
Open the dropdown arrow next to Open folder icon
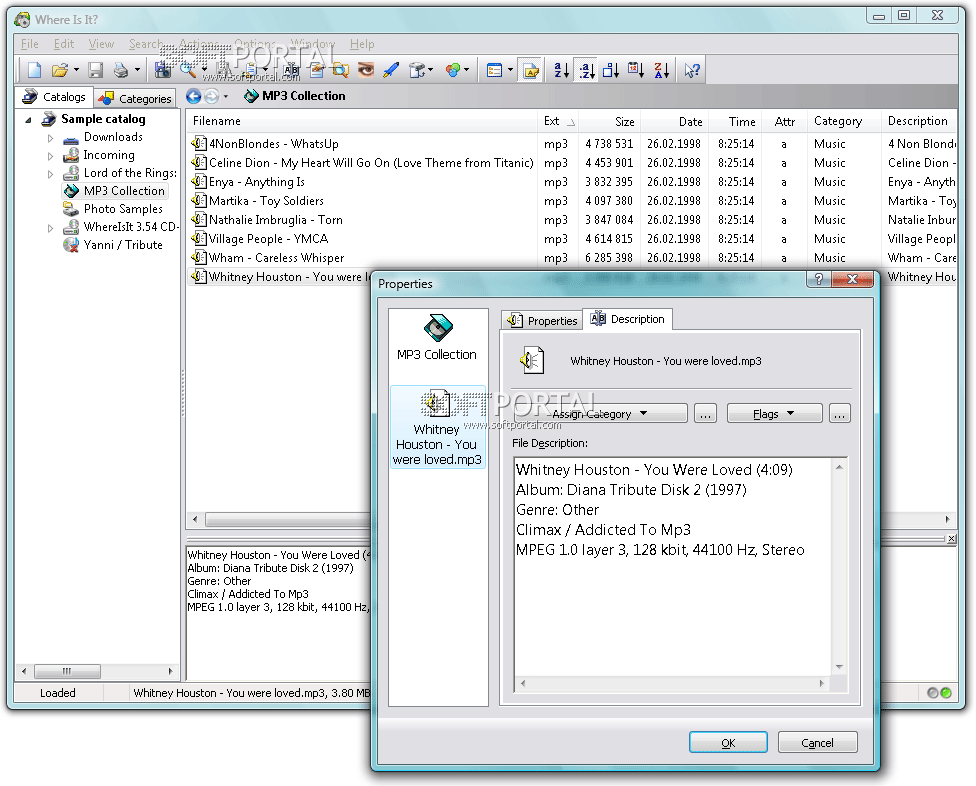click(x=76, y=70)
